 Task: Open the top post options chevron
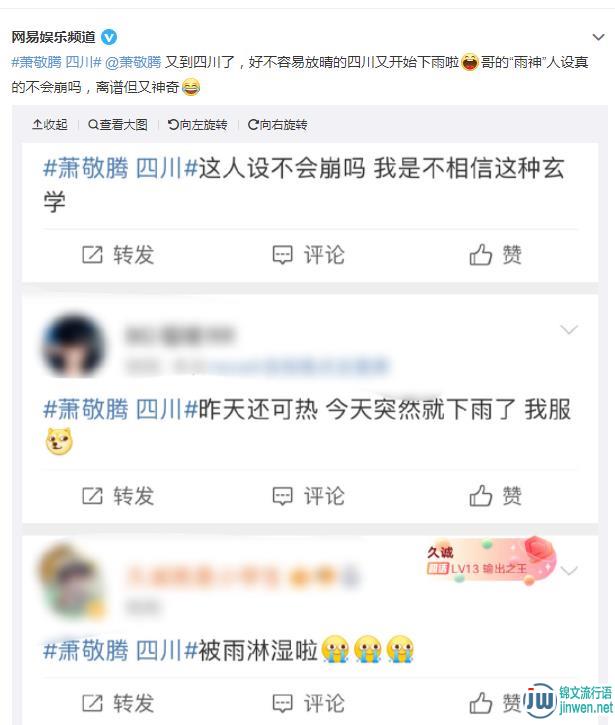pyautogui.click(x=598, y=37)
